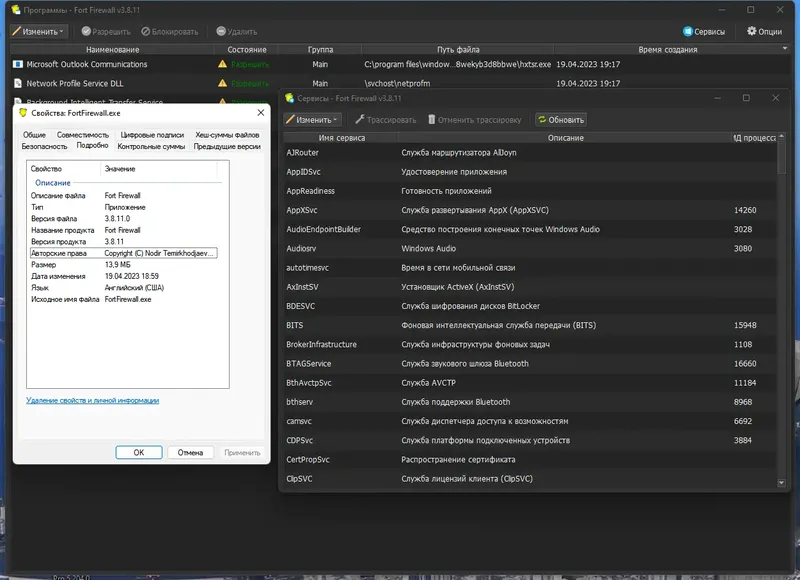
Task: Open Опции gear in the Программы window
Action: click(764, 32)
